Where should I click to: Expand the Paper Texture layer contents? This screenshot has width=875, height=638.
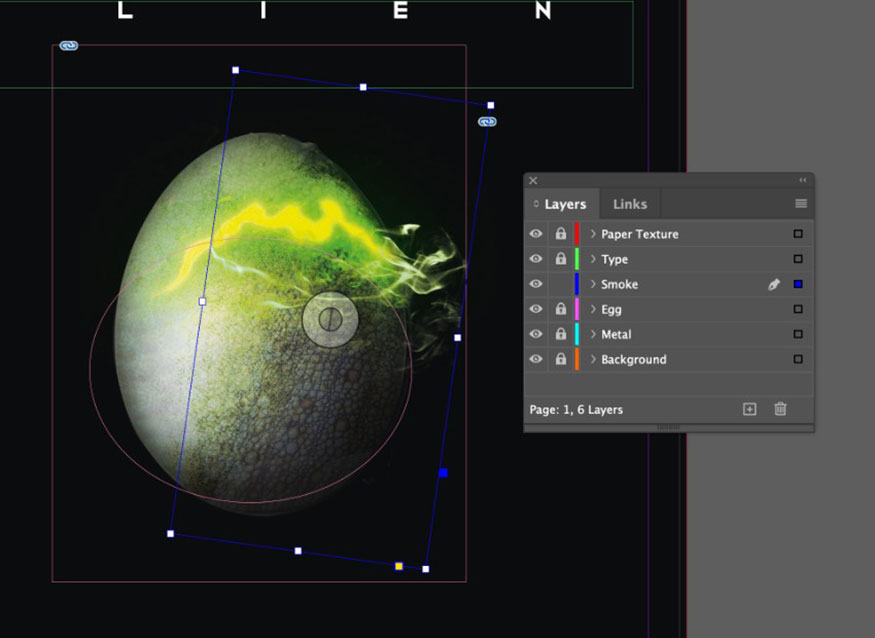(x=593, y=234)
